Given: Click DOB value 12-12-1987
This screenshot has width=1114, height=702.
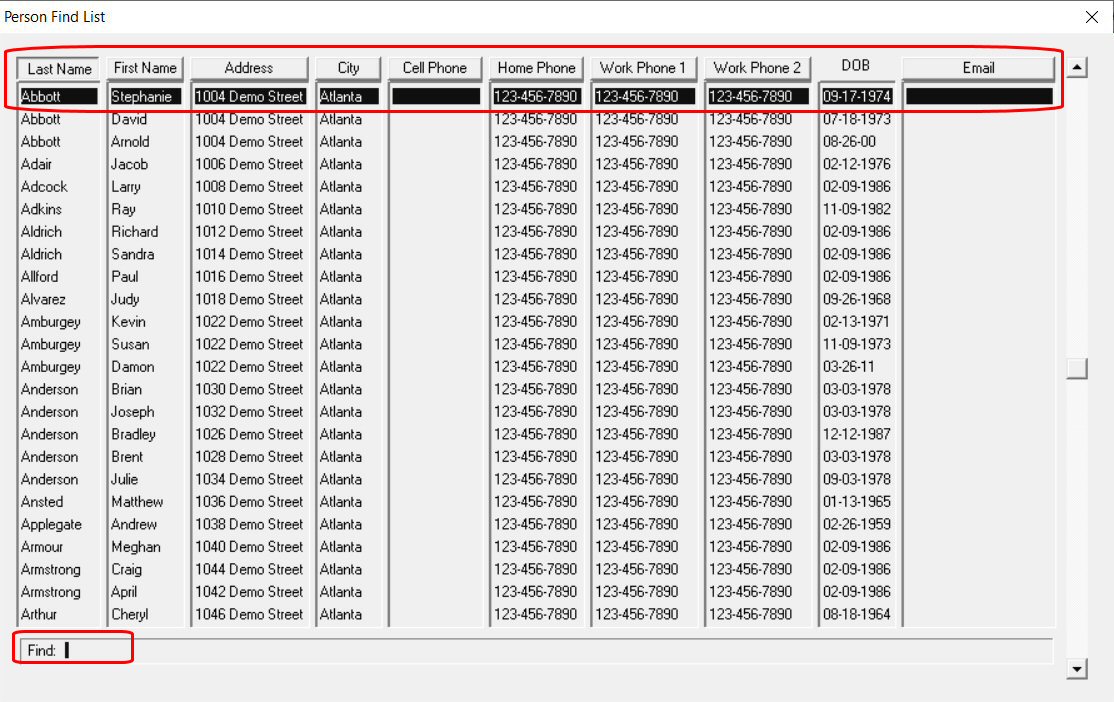Looking at the screenshot, I should click(857, 434).
